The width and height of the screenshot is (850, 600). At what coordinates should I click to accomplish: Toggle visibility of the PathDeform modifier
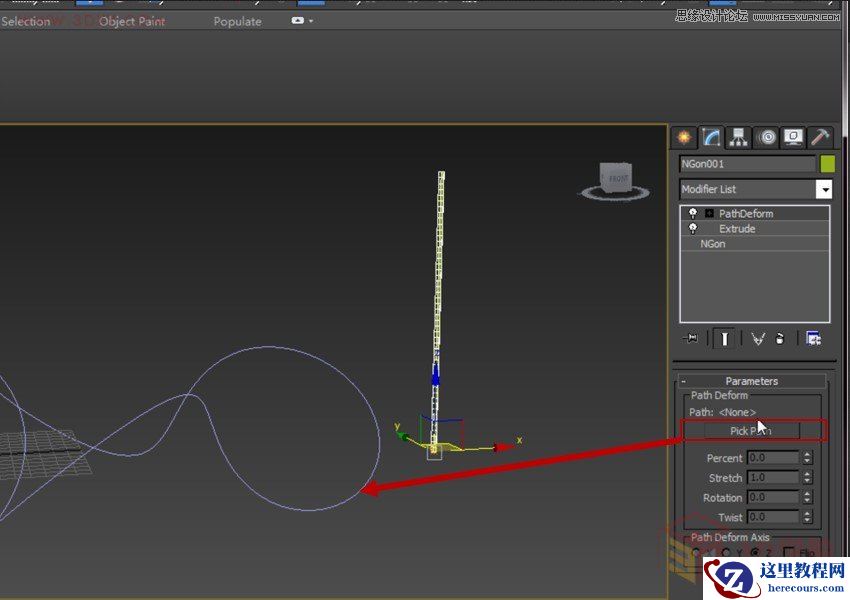pyautogui.click(x=692, y=213)
